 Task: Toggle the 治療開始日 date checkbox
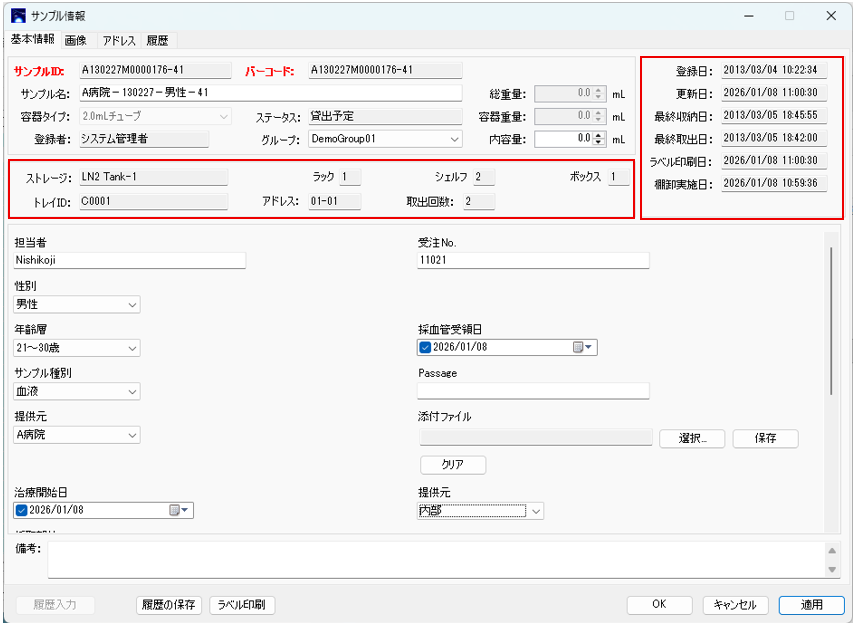(x=22, y=510)
